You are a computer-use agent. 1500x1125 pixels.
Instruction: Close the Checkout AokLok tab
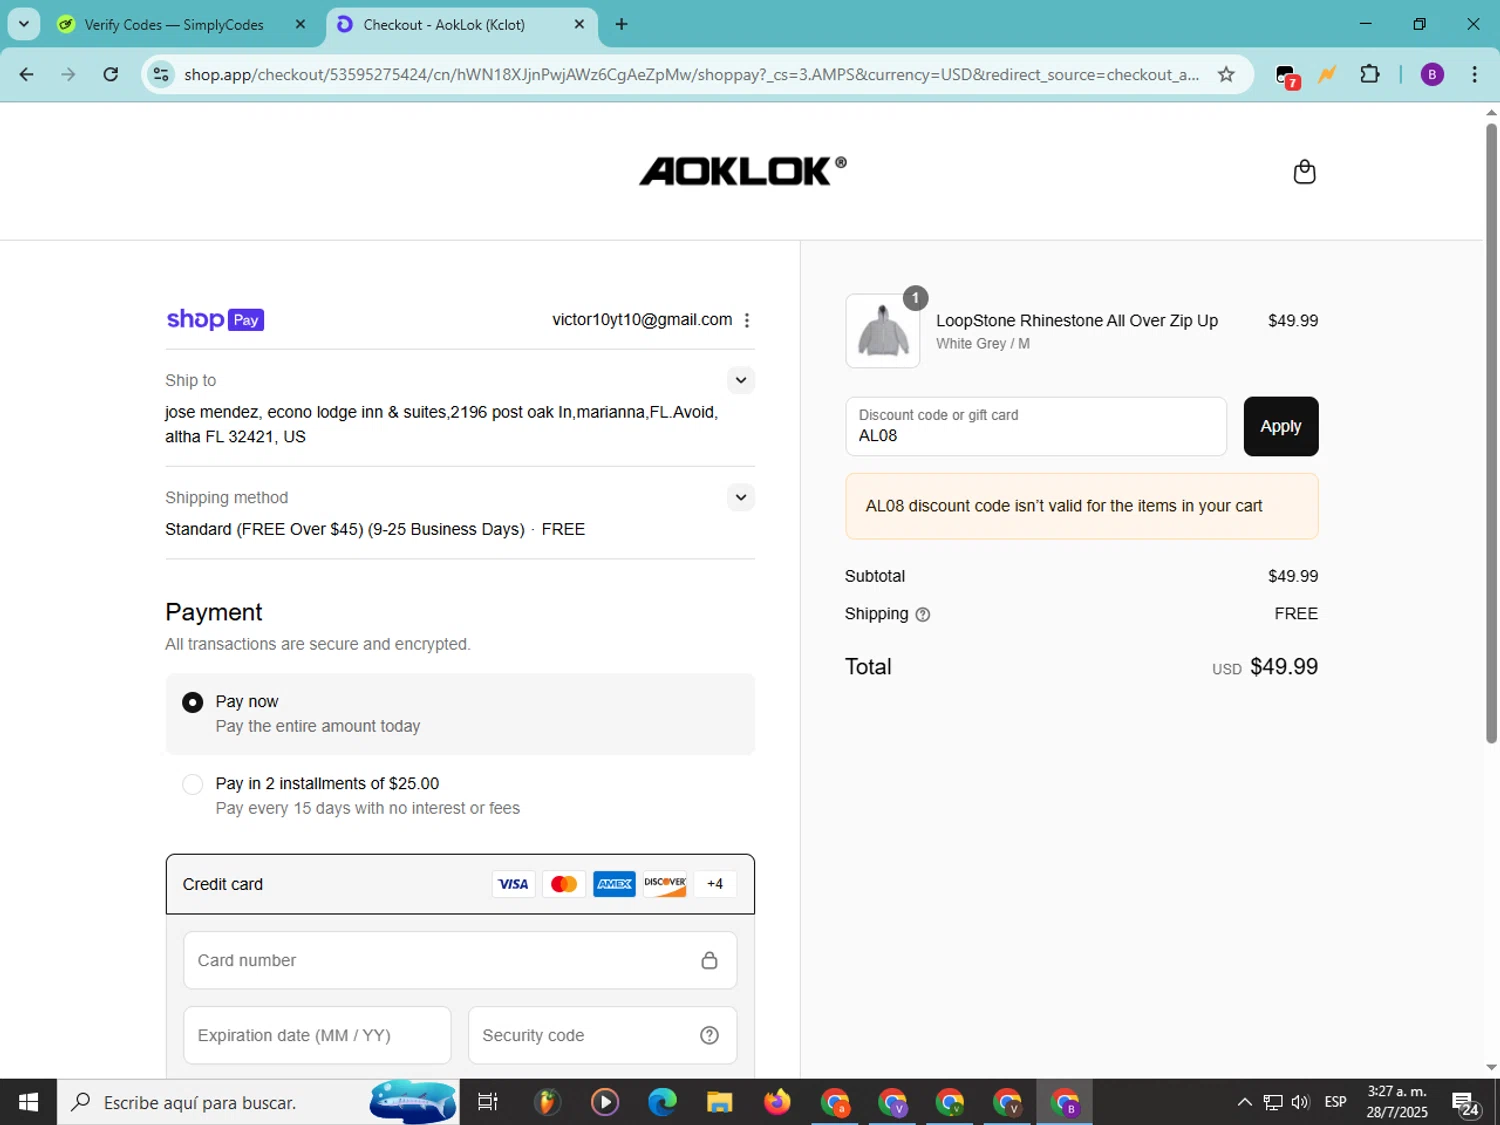(579, 24)
